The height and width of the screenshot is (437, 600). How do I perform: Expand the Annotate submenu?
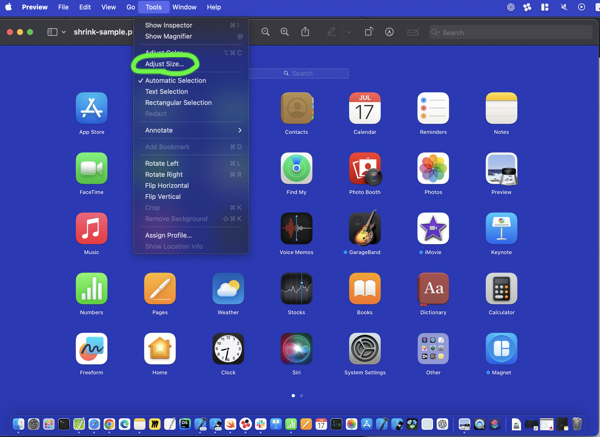pyautogui.click(x=191, y=130)
